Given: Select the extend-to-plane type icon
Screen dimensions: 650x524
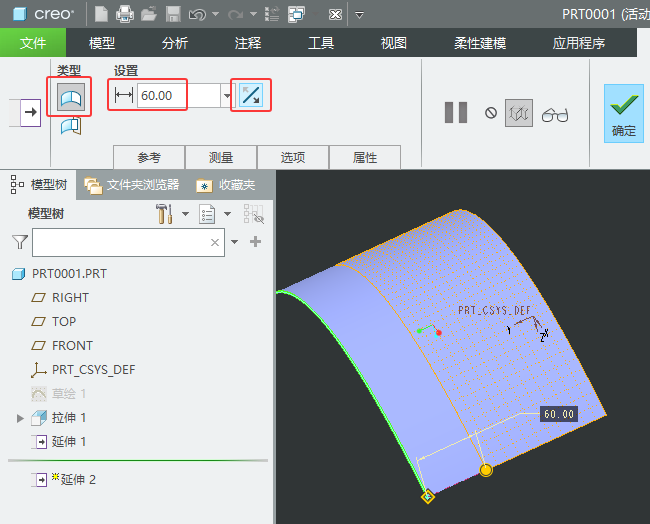Looking at the screenshot, I should (71, 126).
